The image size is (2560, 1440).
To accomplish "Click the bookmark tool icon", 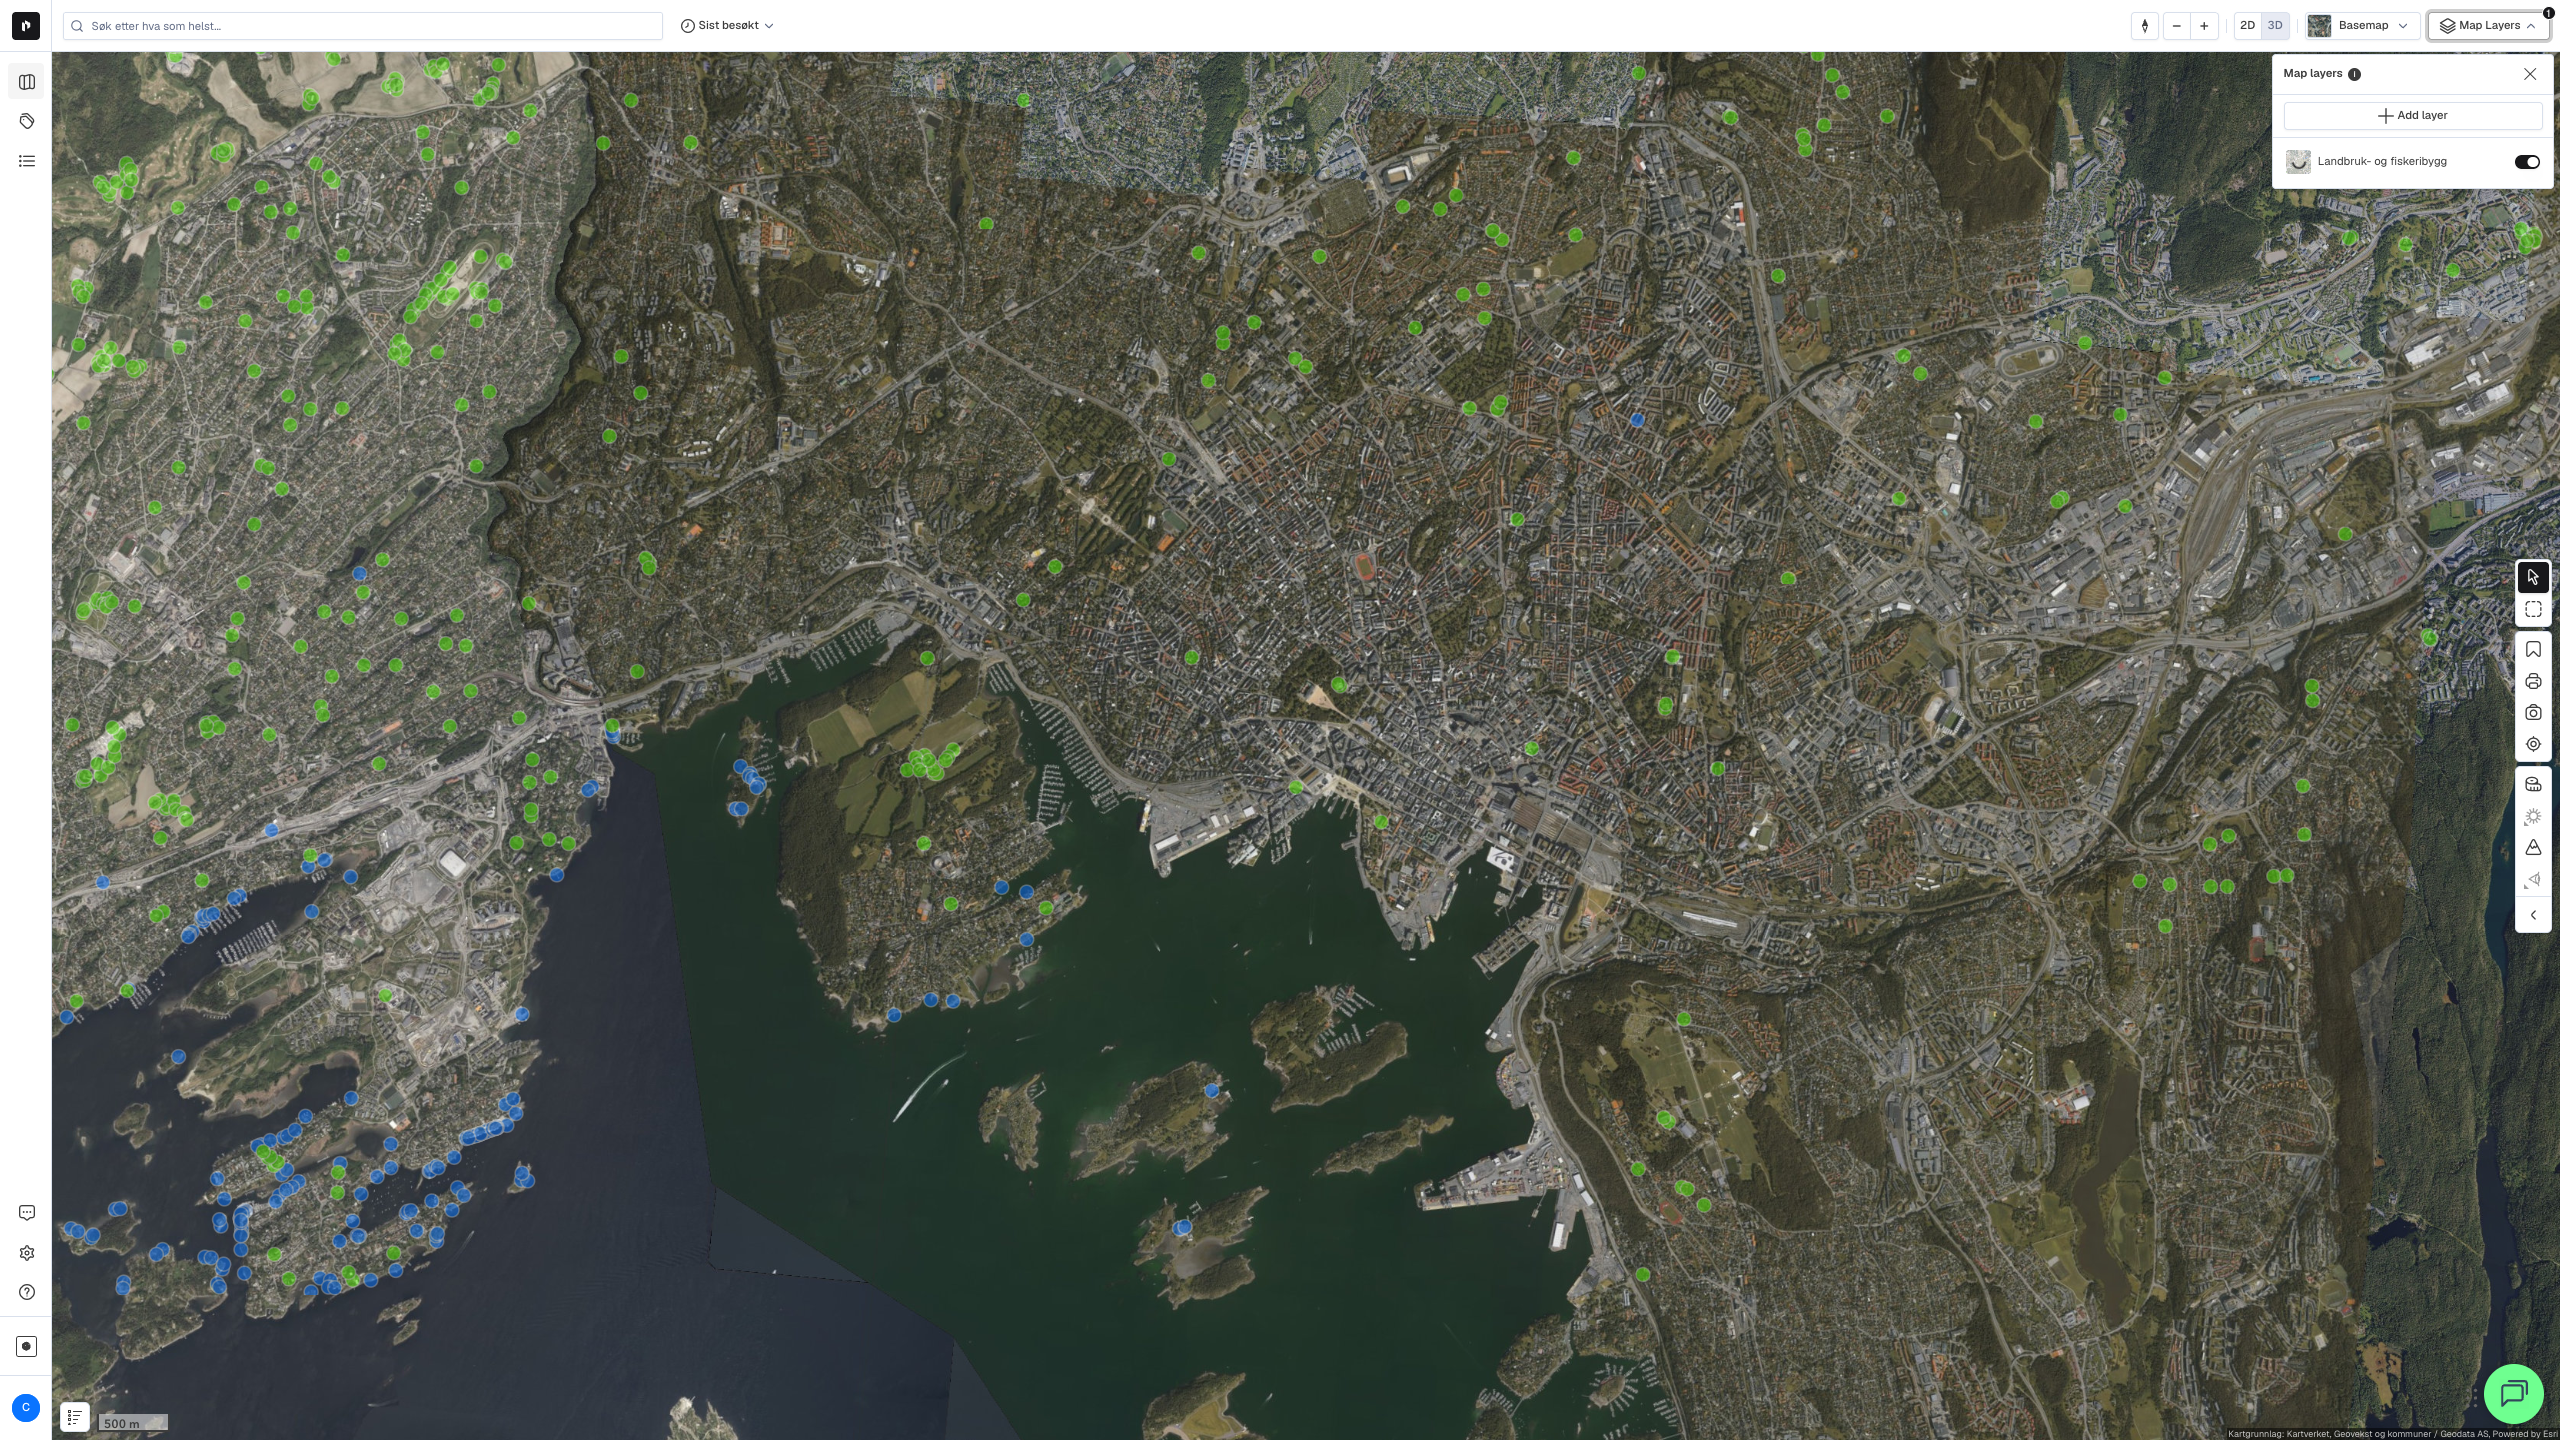I will (x=2533, y=650).
